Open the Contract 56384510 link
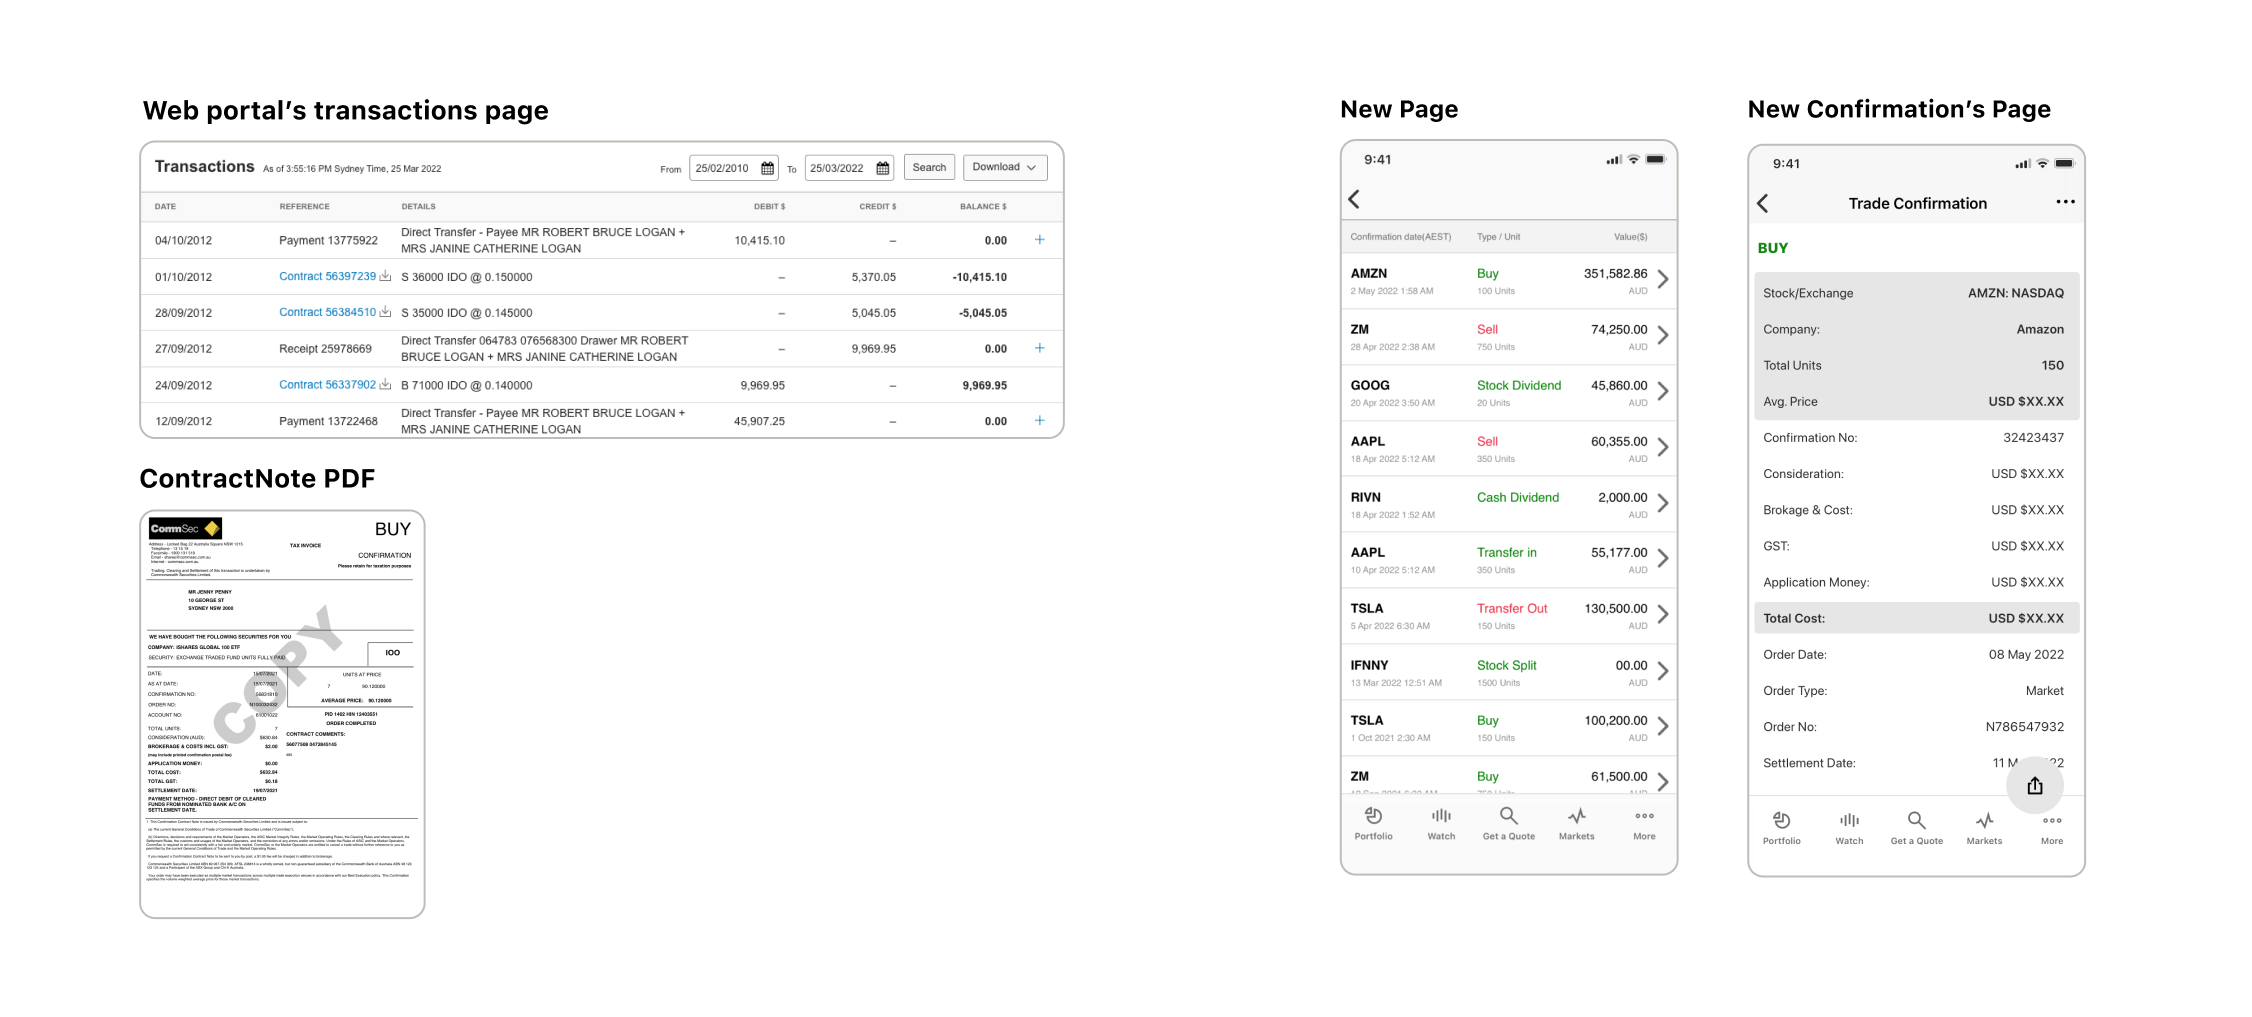2252x1017 pixels. pyautogui.click(x=327, y=312)
